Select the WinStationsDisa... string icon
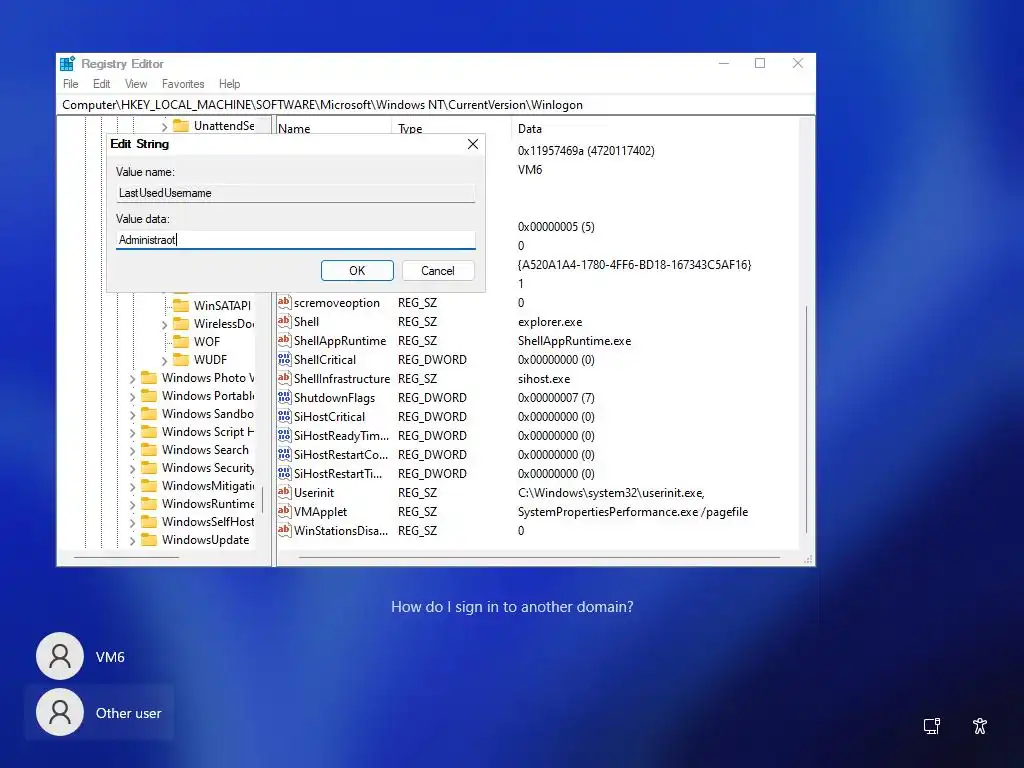Viewport: 1024px width, 768px height. click(x=284, y=530)
